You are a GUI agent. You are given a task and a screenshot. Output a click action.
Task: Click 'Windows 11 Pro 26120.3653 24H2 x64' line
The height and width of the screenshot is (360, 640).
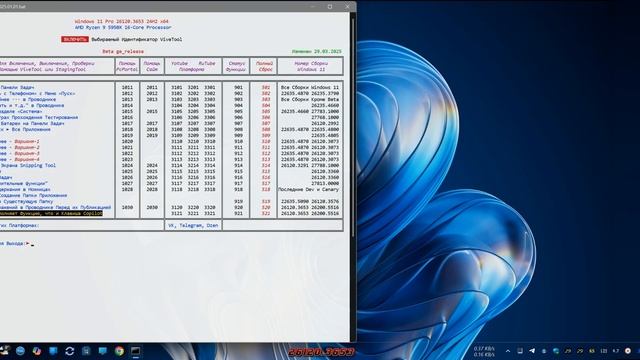coord(122,21)
